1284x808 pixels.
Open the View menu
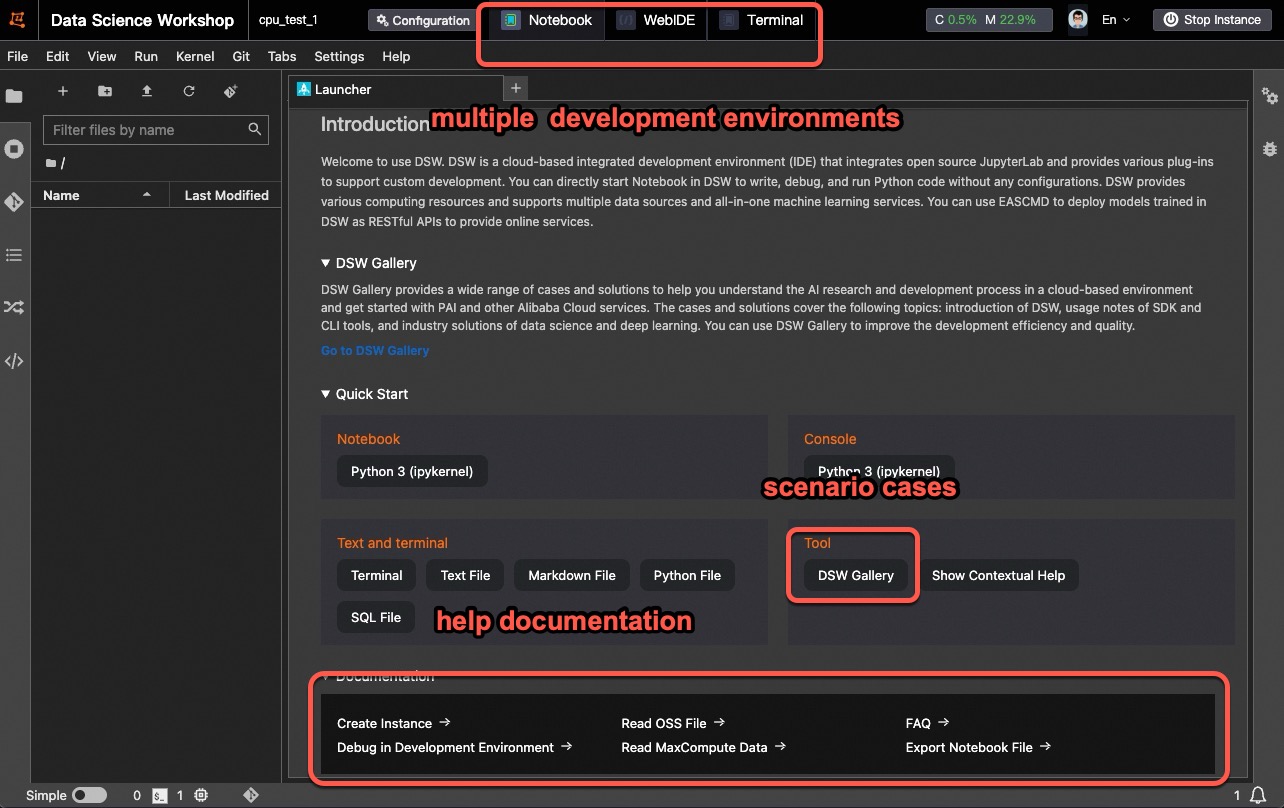click(102, 56)
